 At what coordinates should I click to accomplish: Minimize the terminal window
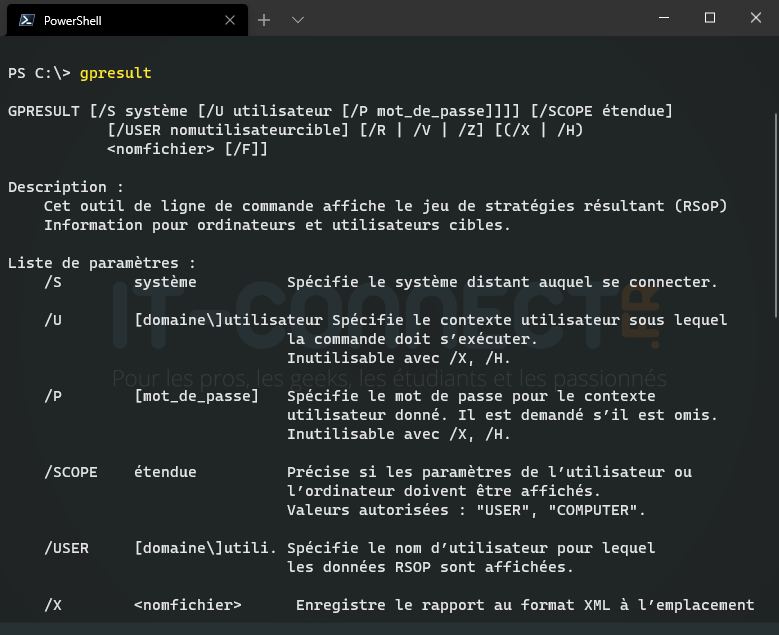[x=664, y=18]
